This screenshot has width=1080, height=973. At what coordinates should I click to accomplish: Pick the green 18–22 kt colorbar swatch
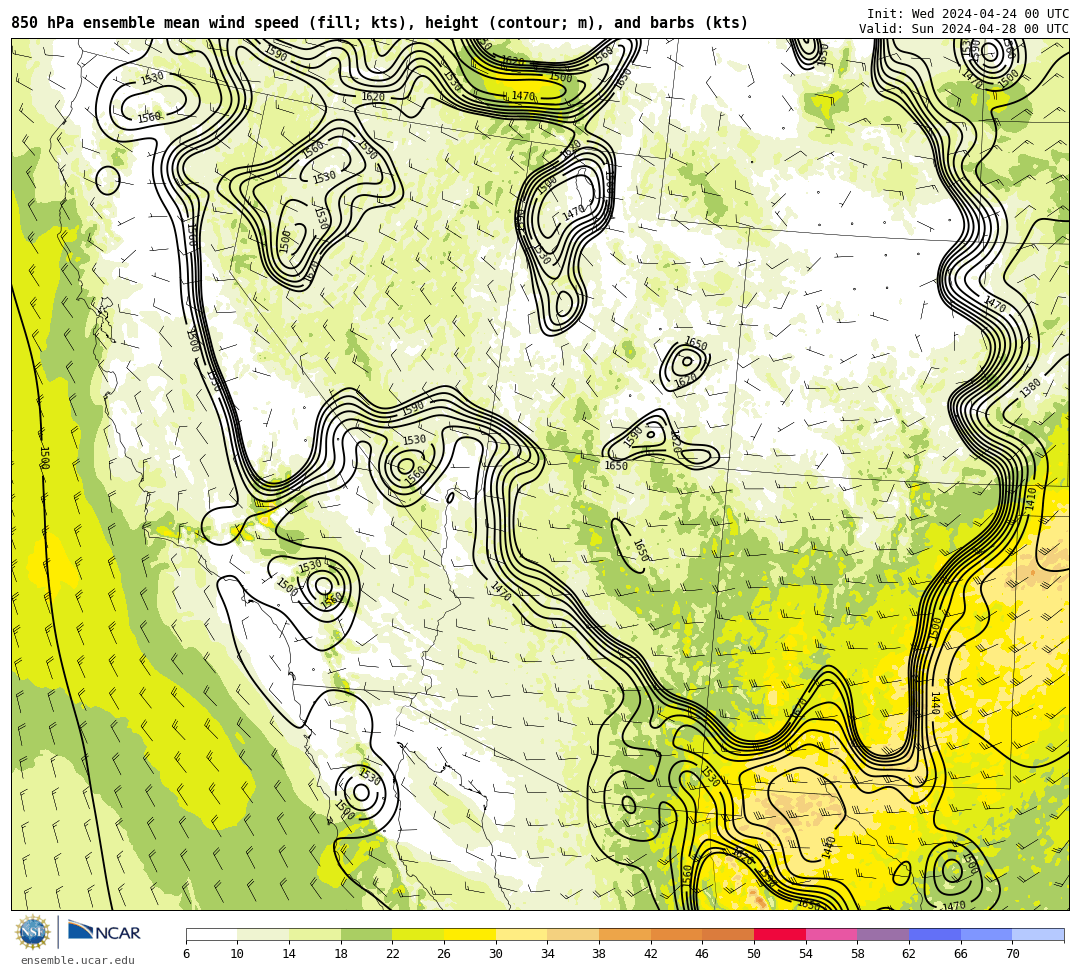tap(366, 934)
